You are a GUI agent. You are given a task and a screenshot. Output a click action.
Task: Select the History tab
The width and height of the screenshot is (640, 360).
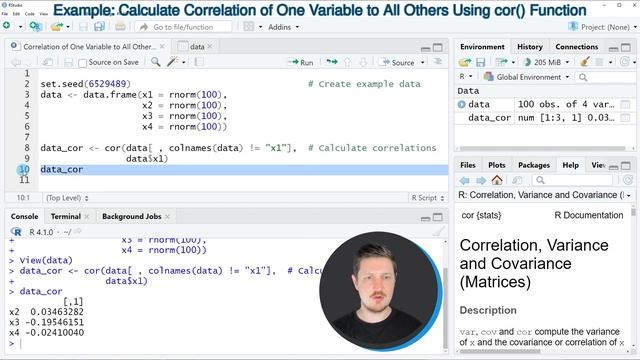click(530, 47)
